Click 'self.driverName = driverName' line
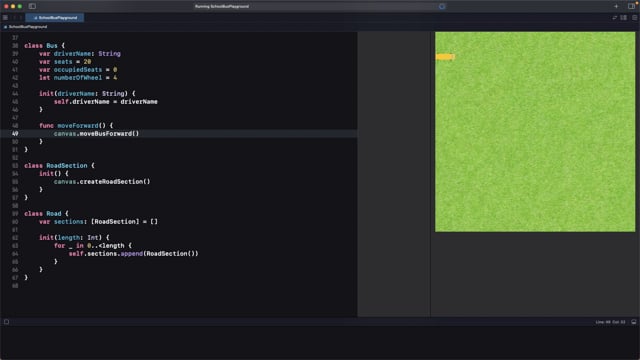 coord(106,102)
